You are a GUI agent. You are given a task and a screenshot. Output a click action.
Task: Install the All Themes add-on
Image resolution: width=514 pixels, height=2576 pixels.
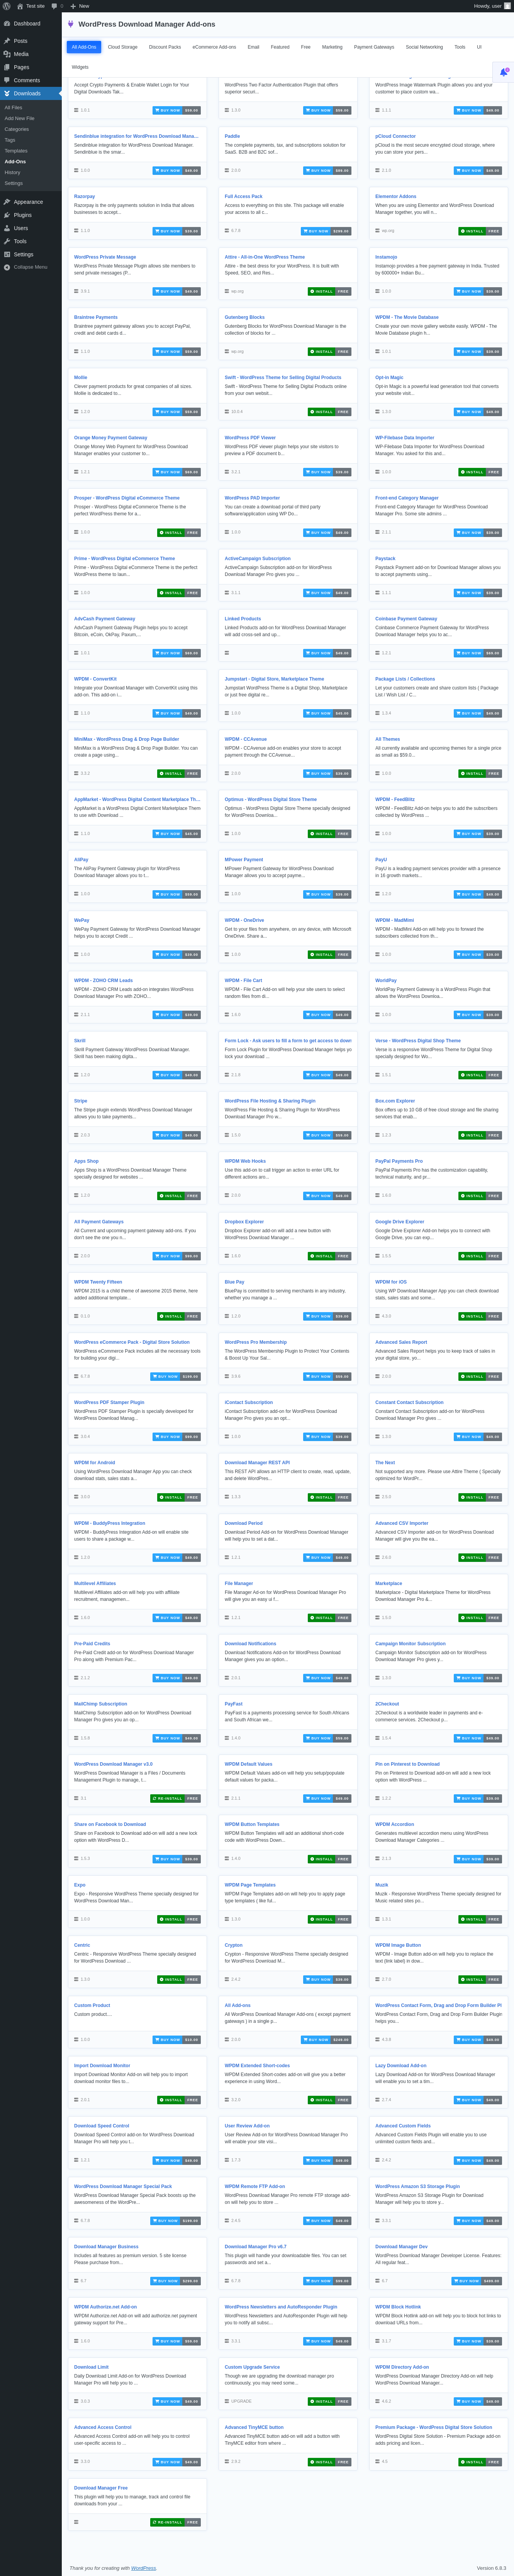coord(480,774)
